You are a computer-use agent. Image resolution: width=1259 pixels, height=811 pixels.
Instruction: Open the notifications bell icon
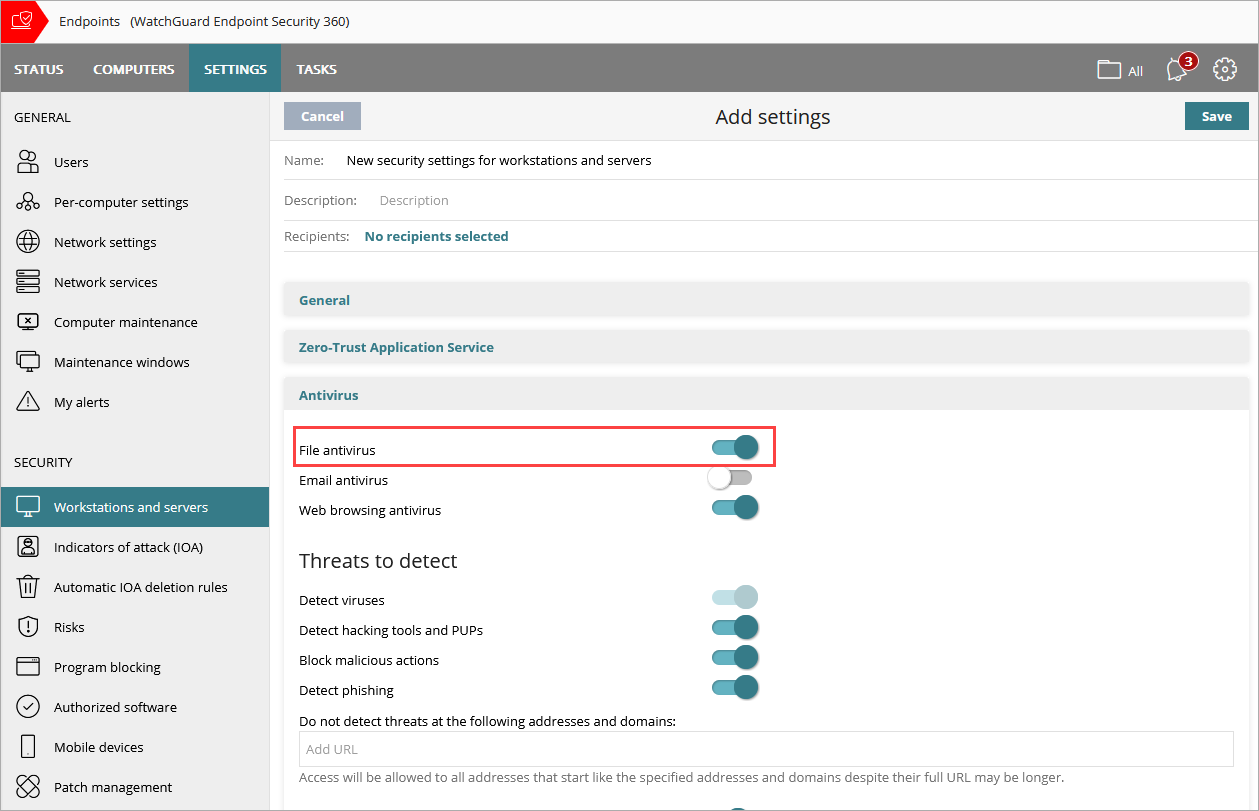pyautogui.click(x=1176, y=69)
